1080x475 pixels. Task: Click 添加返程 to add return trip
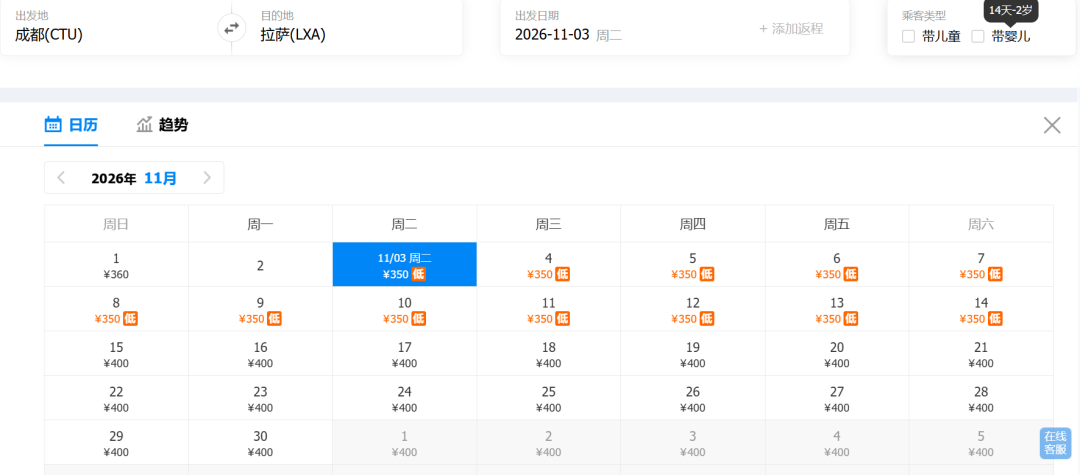coord(791,28)
